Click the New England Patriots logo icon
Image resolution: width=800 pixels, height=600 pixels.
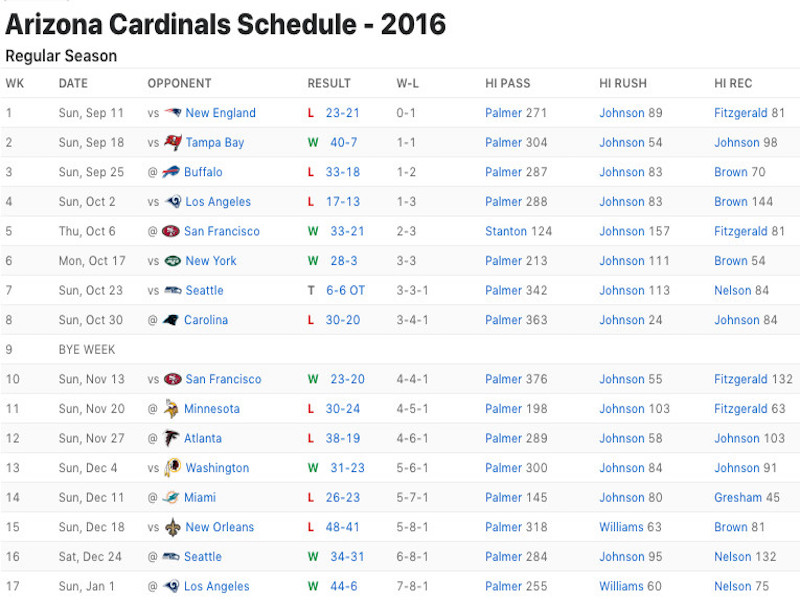[173, 113]
